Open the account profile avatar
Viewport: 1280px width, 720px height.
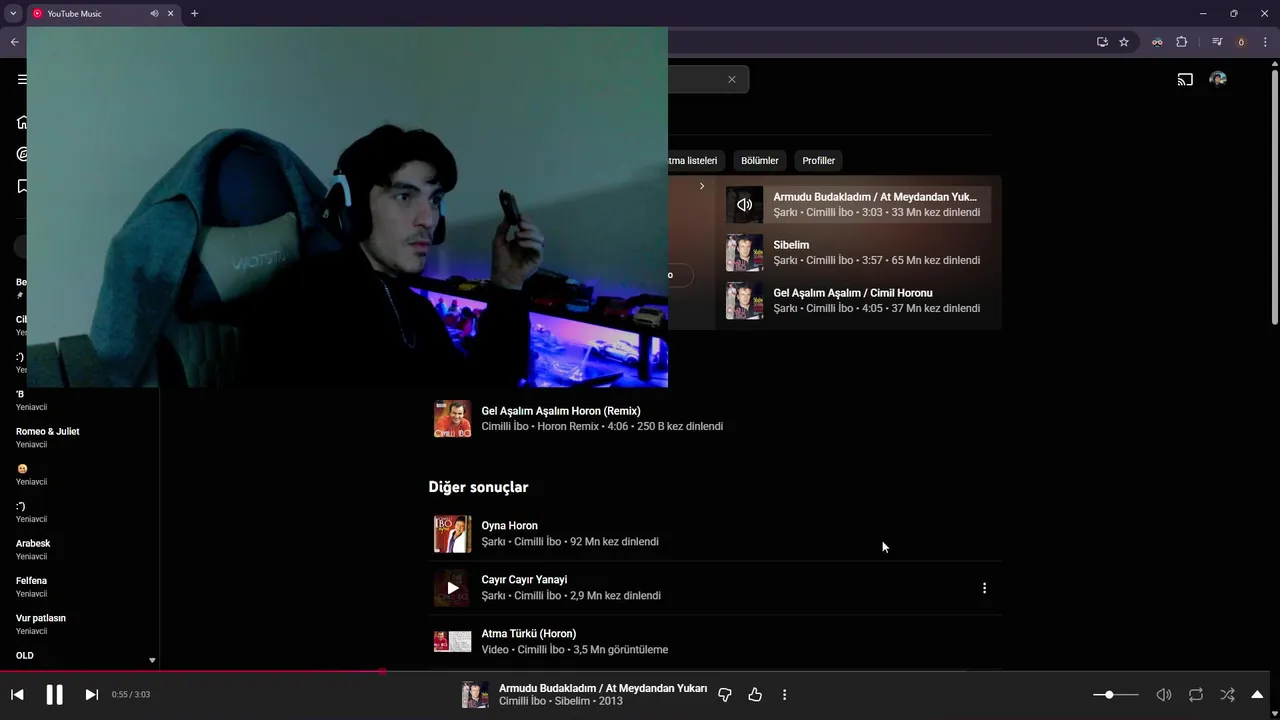(x=1217, y=79)
